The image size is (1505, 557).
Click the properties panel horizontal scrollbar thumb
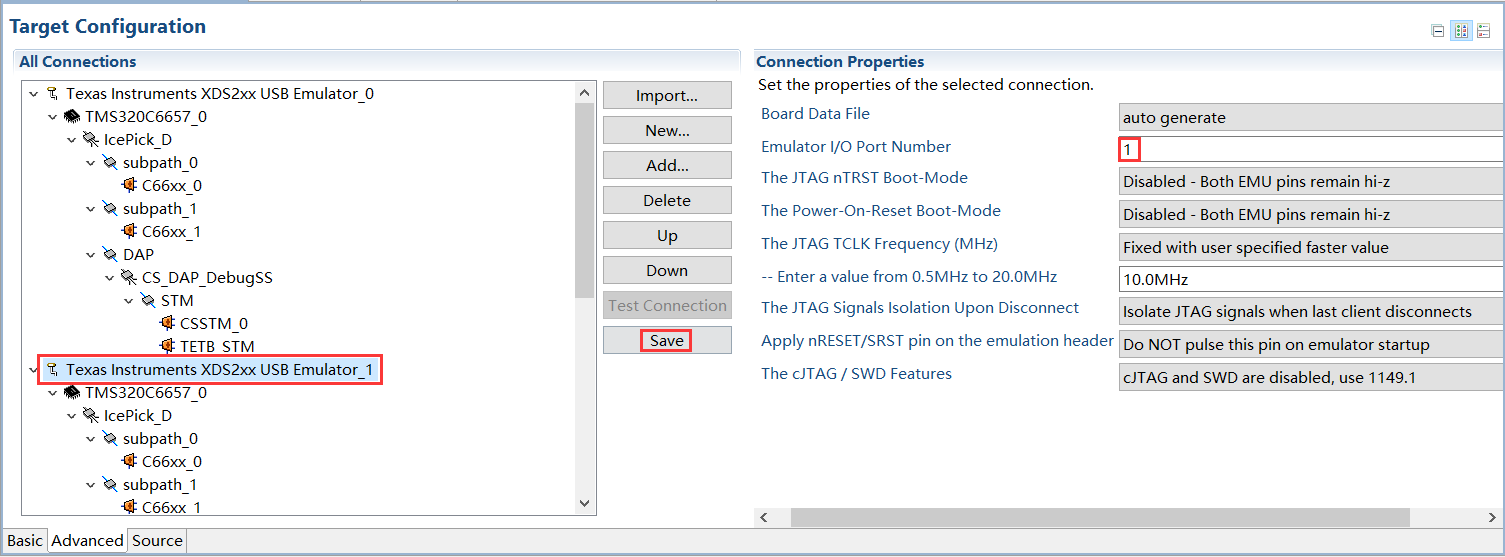click(x=1100, y=518)
